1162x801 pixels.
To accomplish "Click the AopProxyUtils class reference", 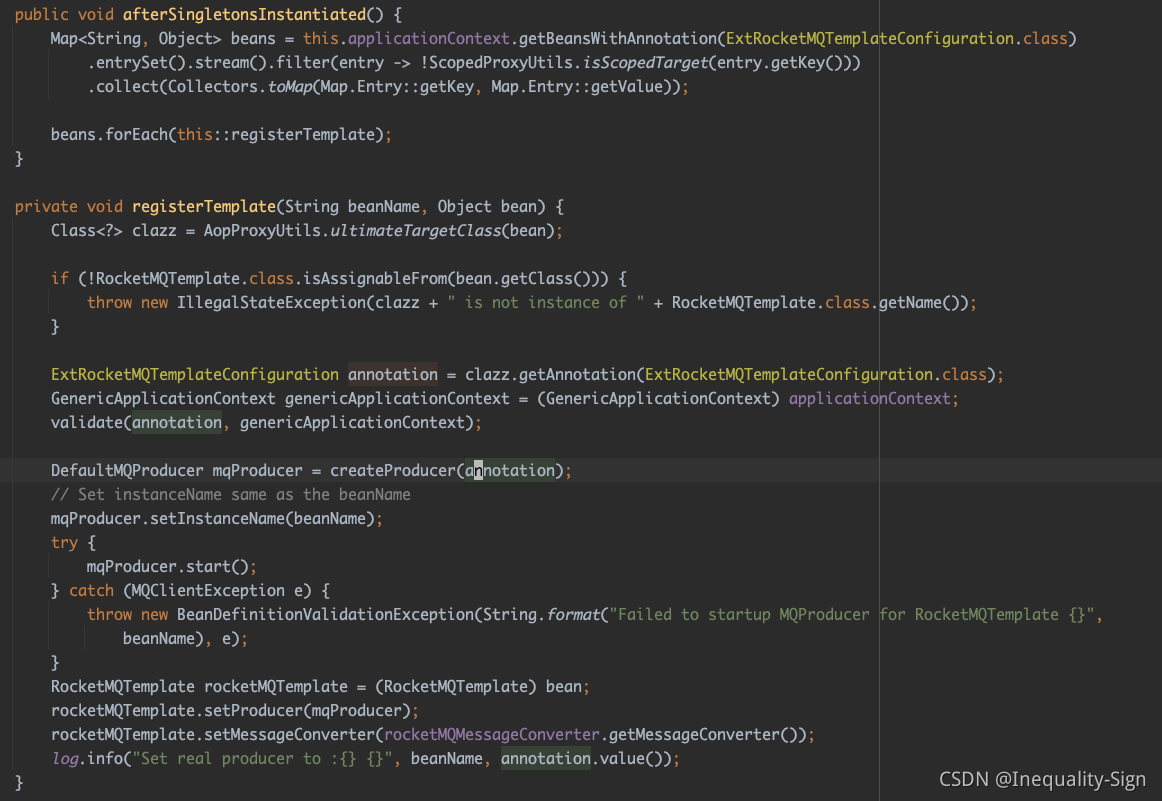I will point(262,230).
